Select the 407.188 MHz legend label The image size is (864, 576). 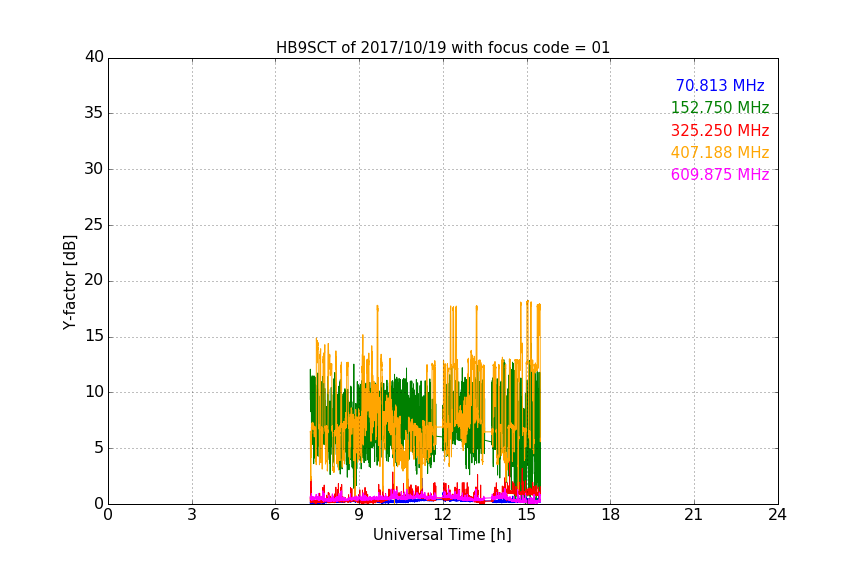[x=720, y=152]
